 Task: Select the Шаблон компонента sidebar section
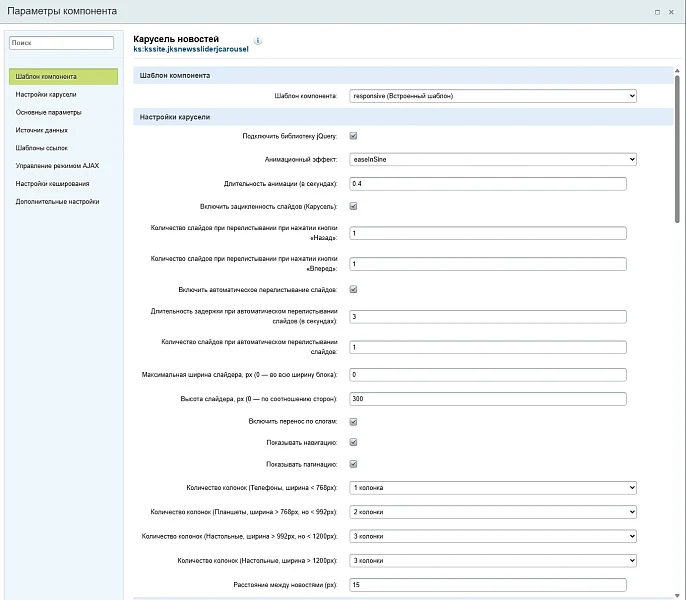click(x=63, y=77)
